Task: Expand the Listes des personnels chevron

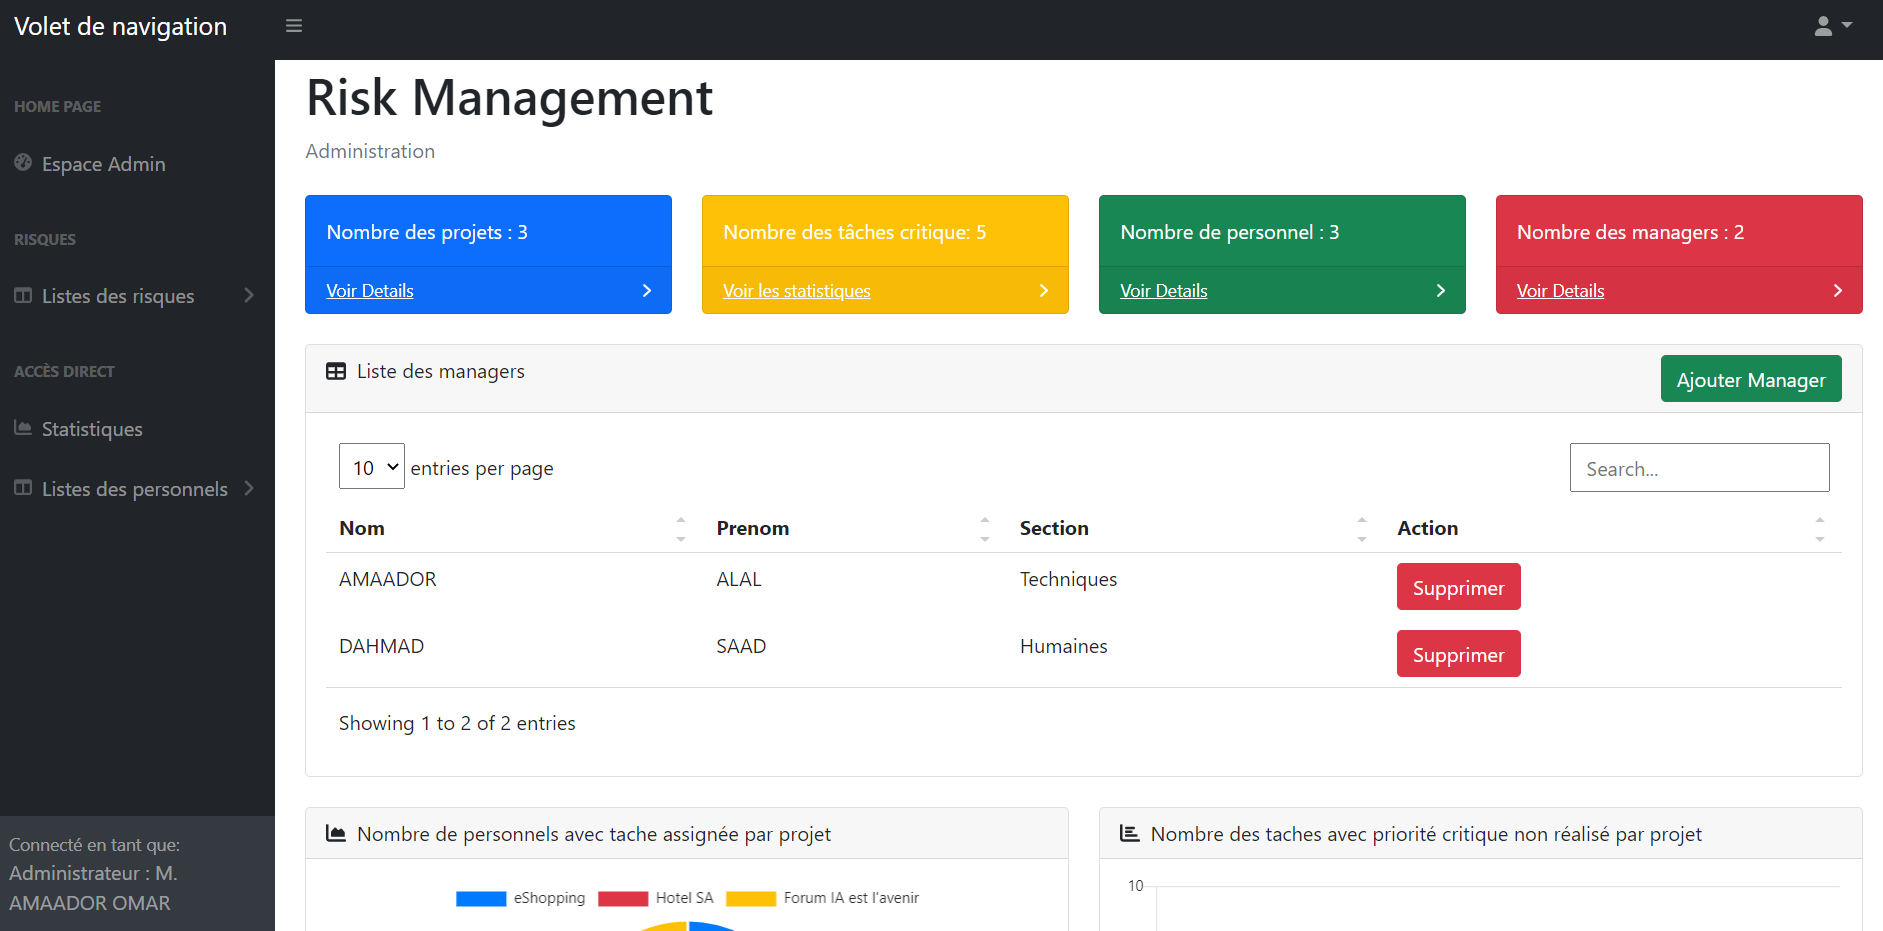Action: click(x=249, y=488)
